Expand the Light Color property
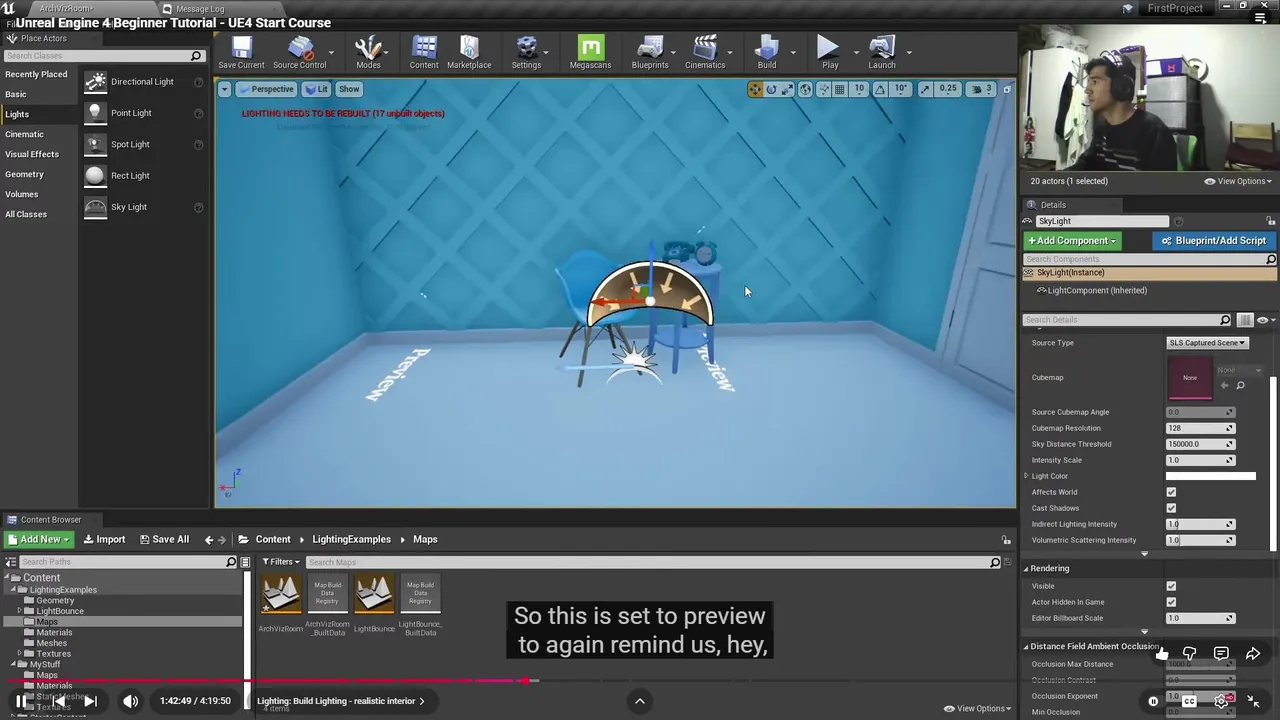1280x720 pixels. click(1026, 476)
